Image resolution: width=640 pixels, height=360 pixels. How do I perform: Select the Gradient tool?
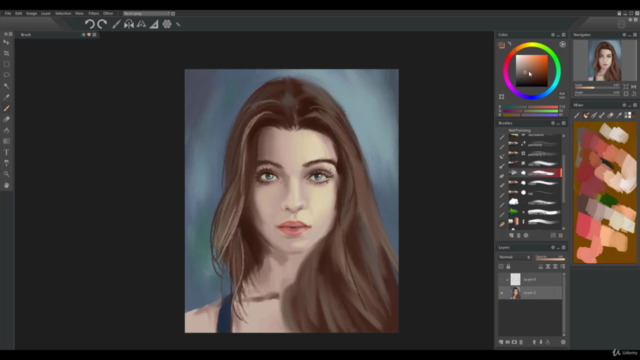7,141
